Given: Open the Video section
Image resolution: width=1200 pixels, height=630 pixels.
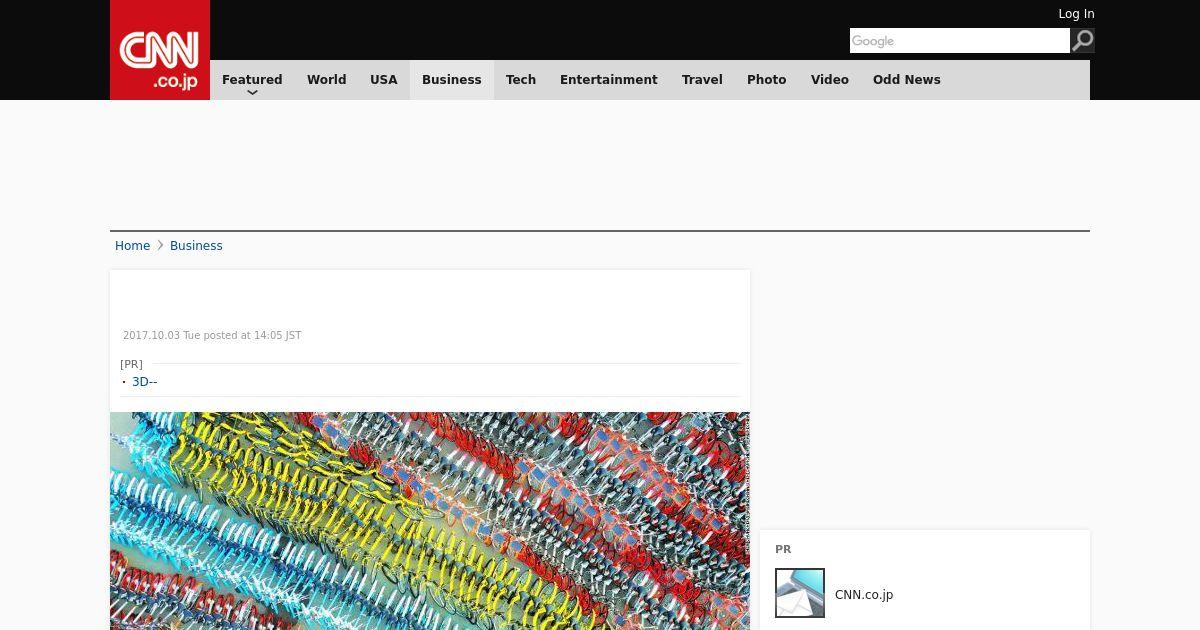Looking at the screenshot, I should click(x=830, y=80).
